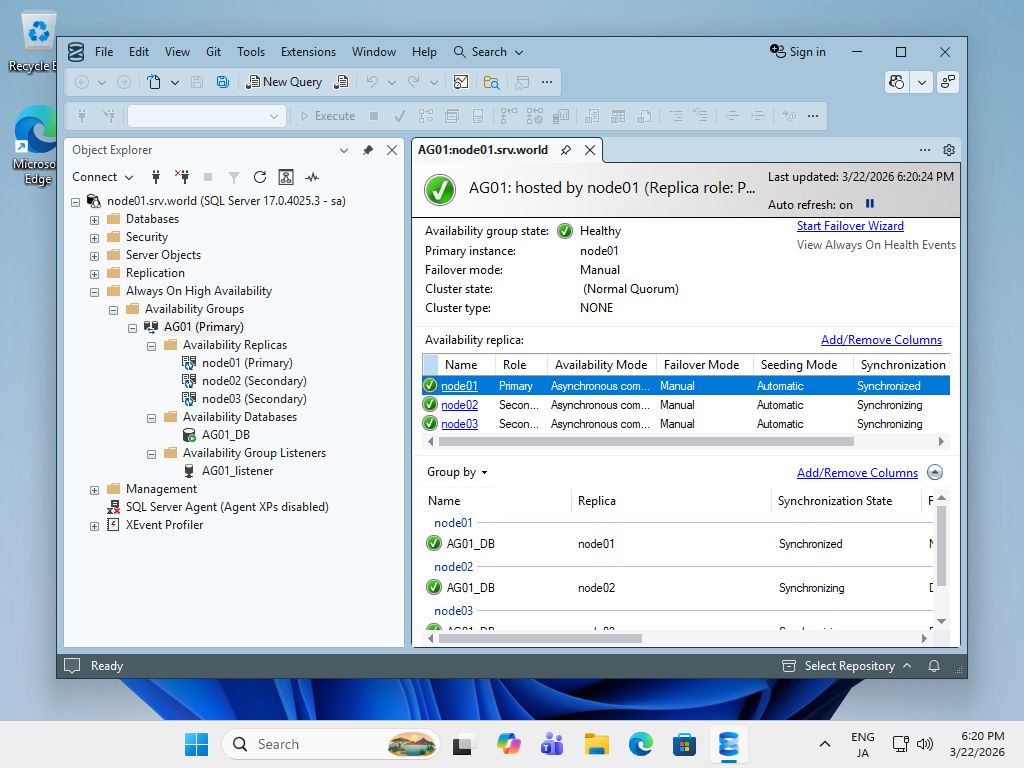Expand the Server Objects folder

pyautogui.click(x=95, y=256)
